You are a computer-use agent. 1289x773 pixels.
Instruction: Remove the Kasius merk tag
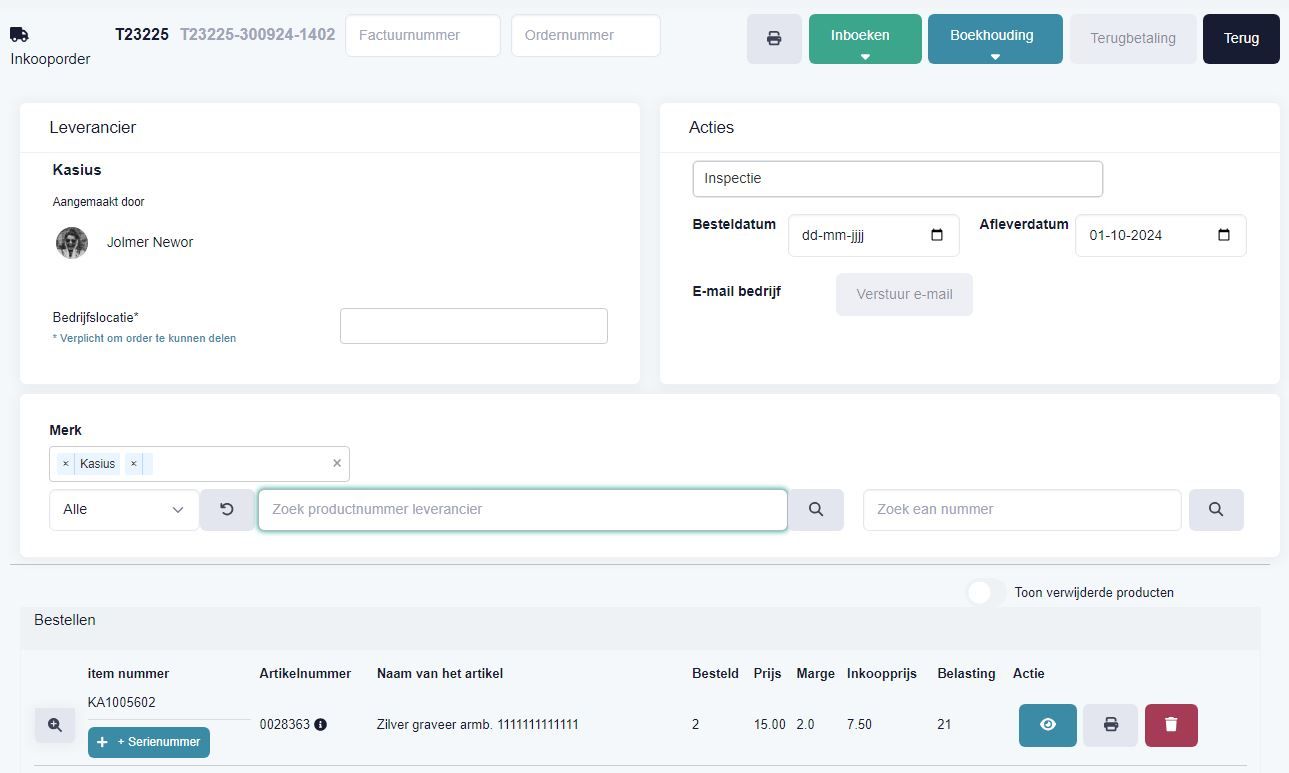tap(66, 463)
